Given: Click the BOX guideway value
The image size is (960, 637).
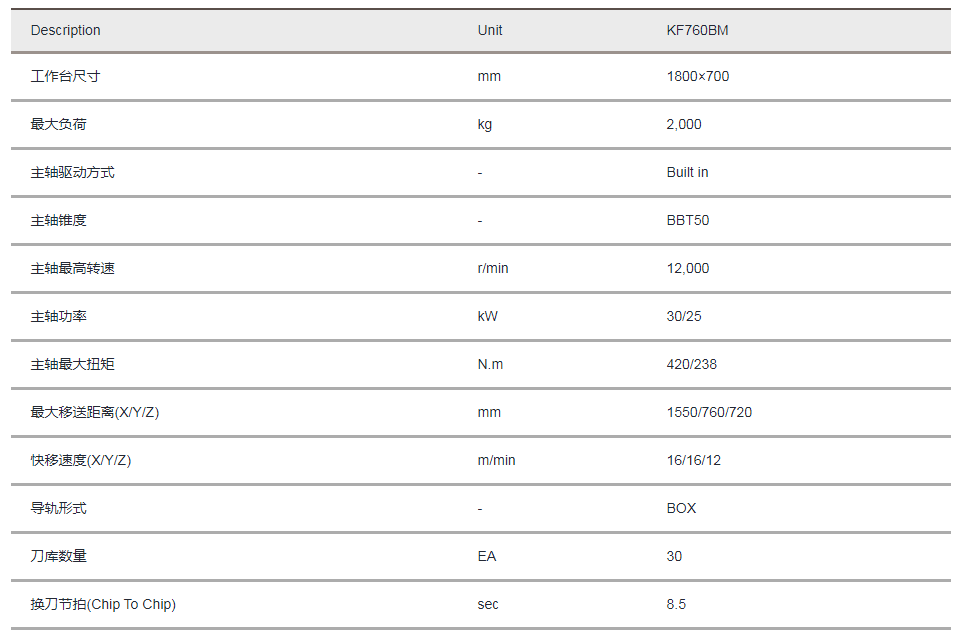Looking at the screenshot, I should click(681, 508).
